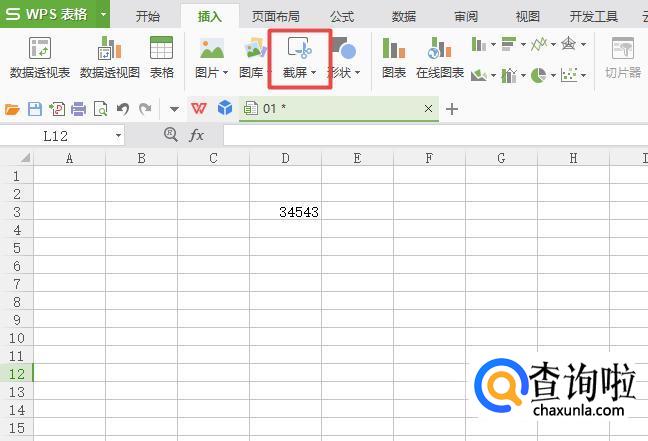The width and height of the screenshot is (648, 441).
Task: Insert an area chart from mini gallery
Action: (479, 75)
